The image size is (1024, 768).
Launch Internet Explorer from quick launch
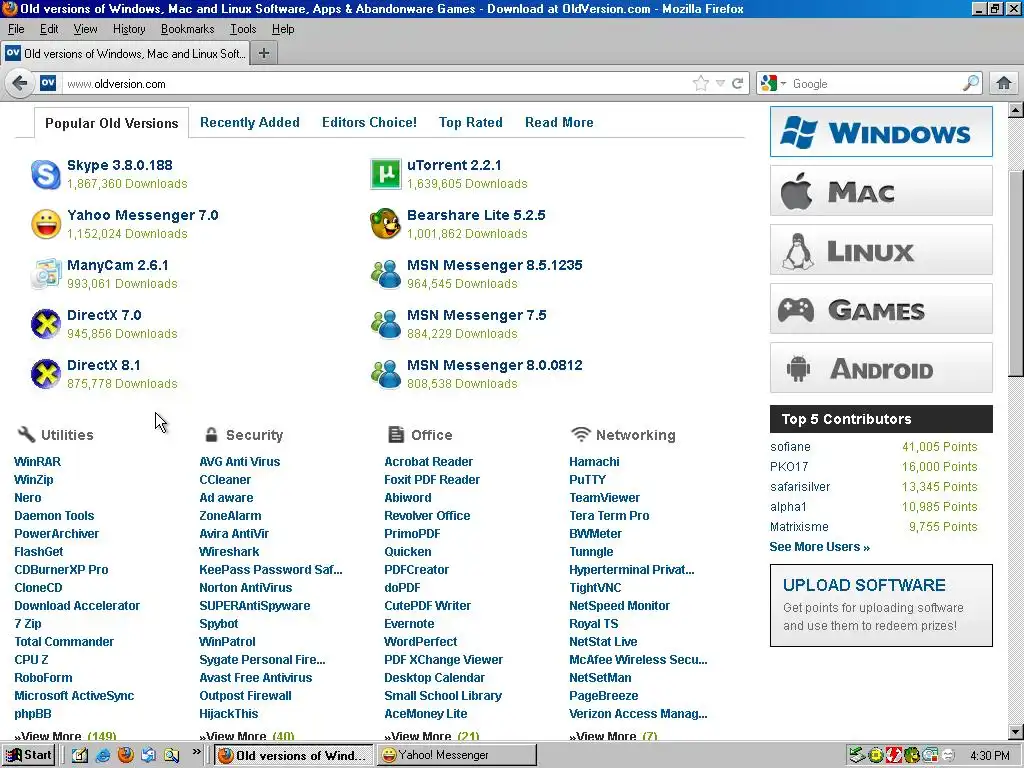(103, 756)
